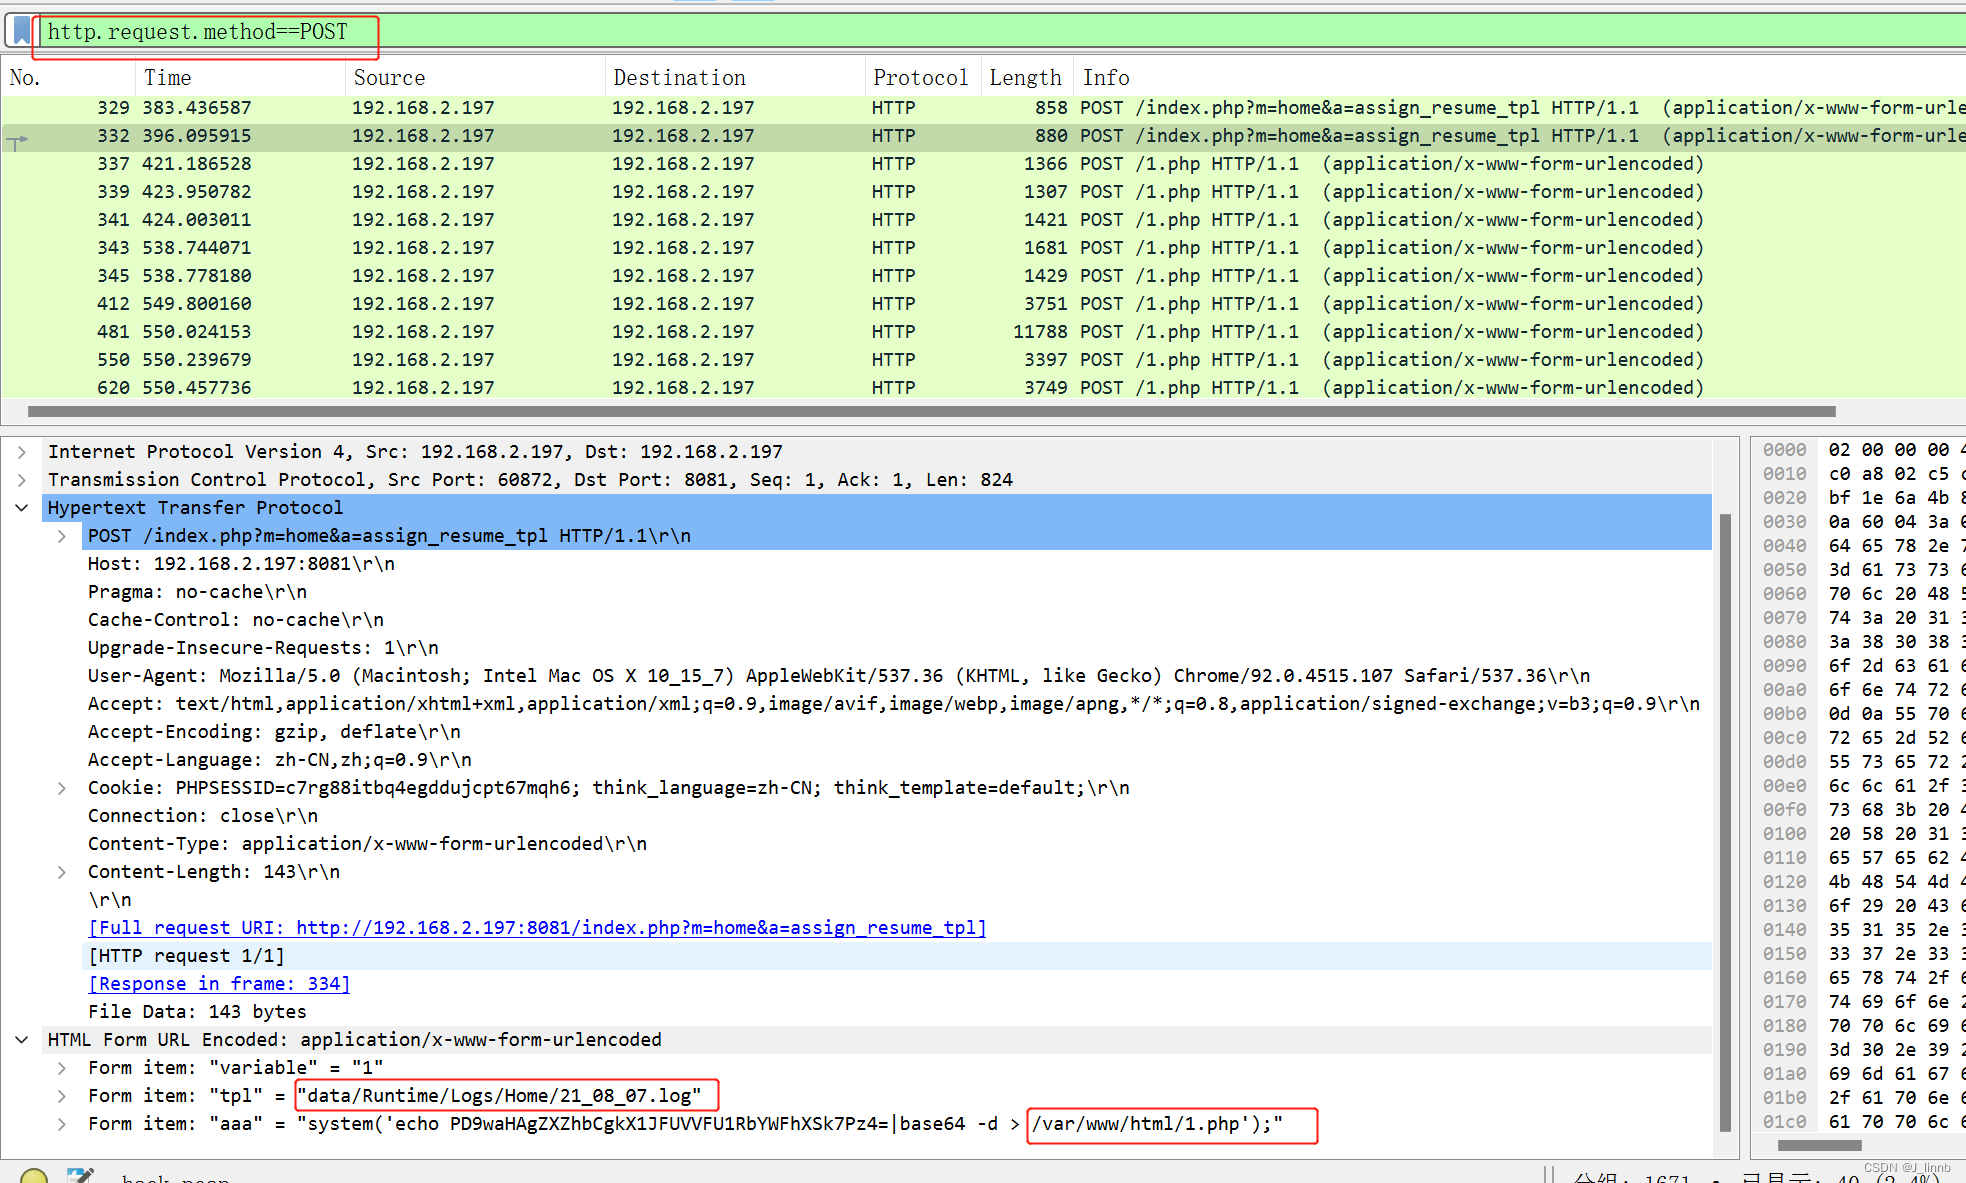Open the Full request URI link

point(536,927)
